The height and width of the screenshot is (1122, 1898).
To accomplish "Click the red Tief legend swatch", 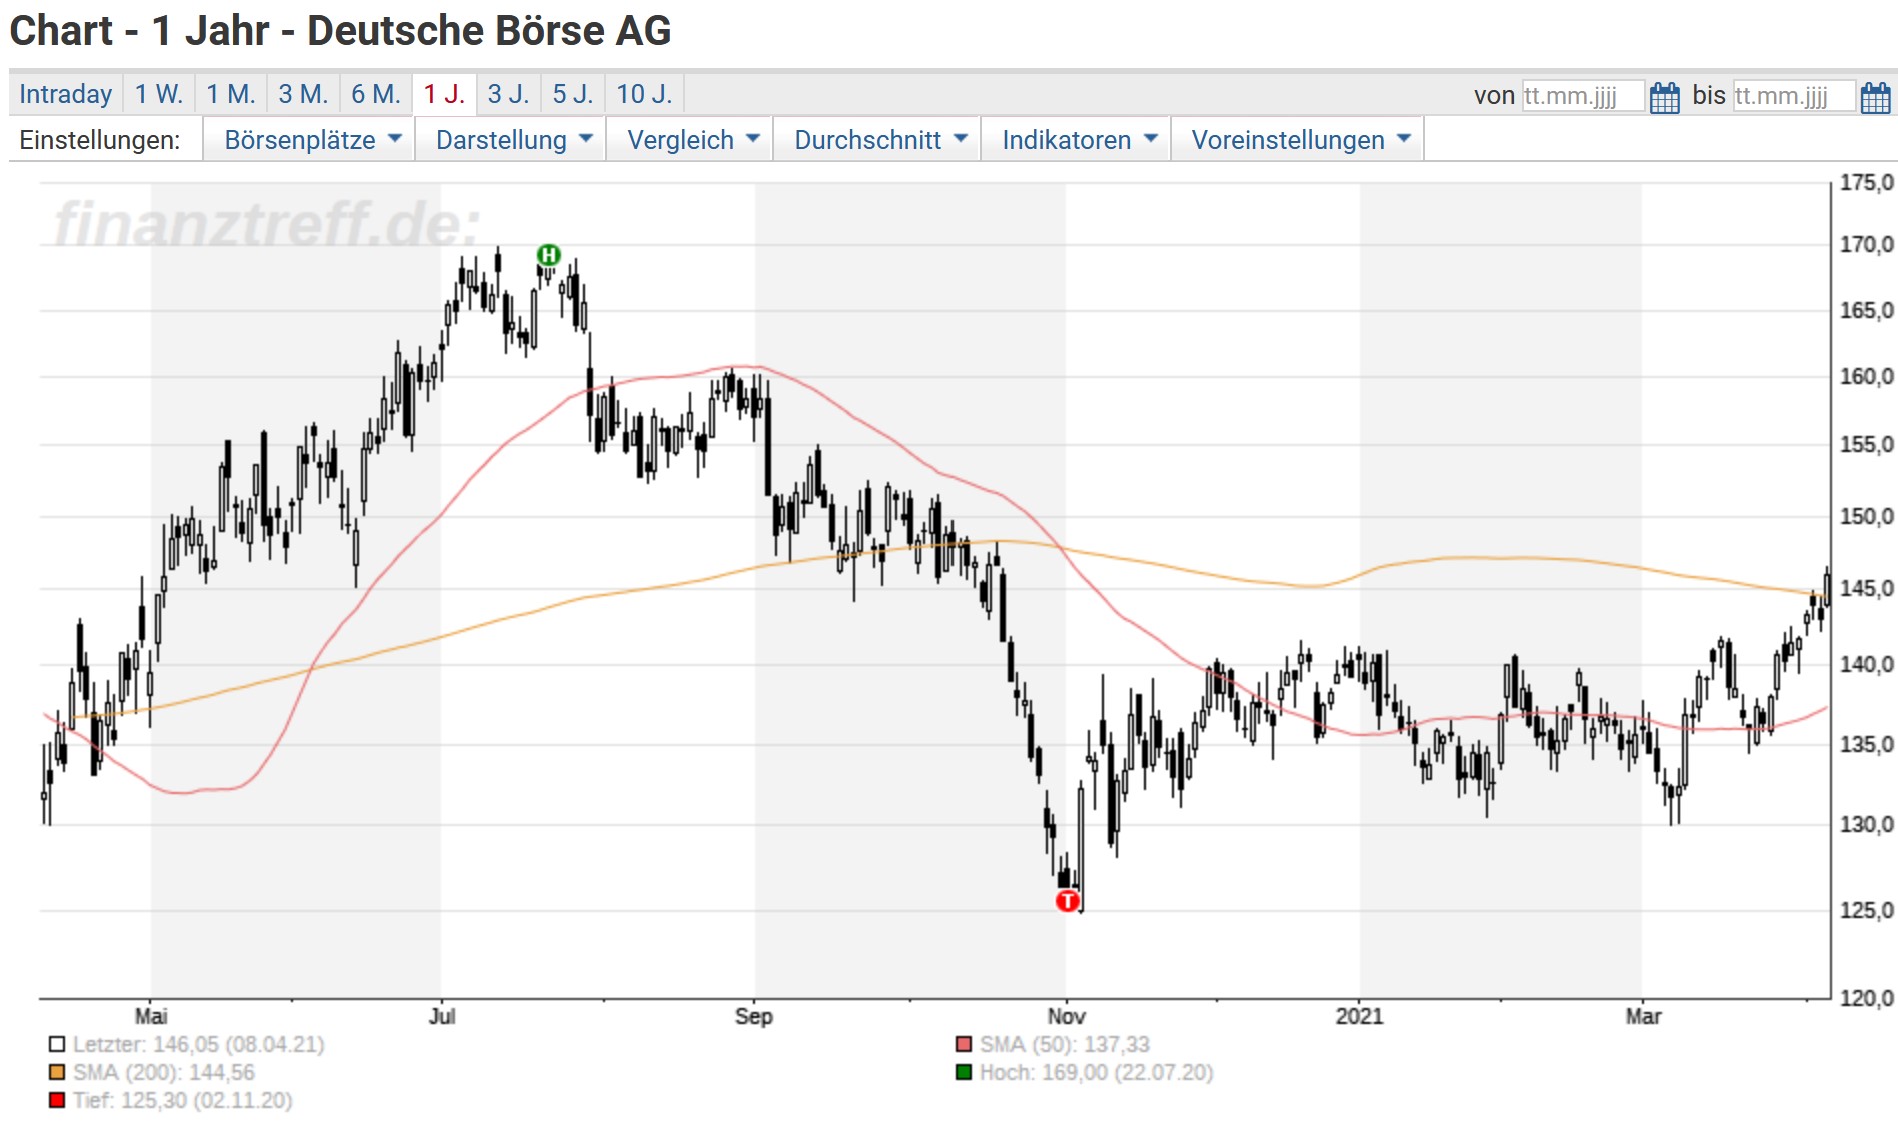I will (x=57, y=1100).
